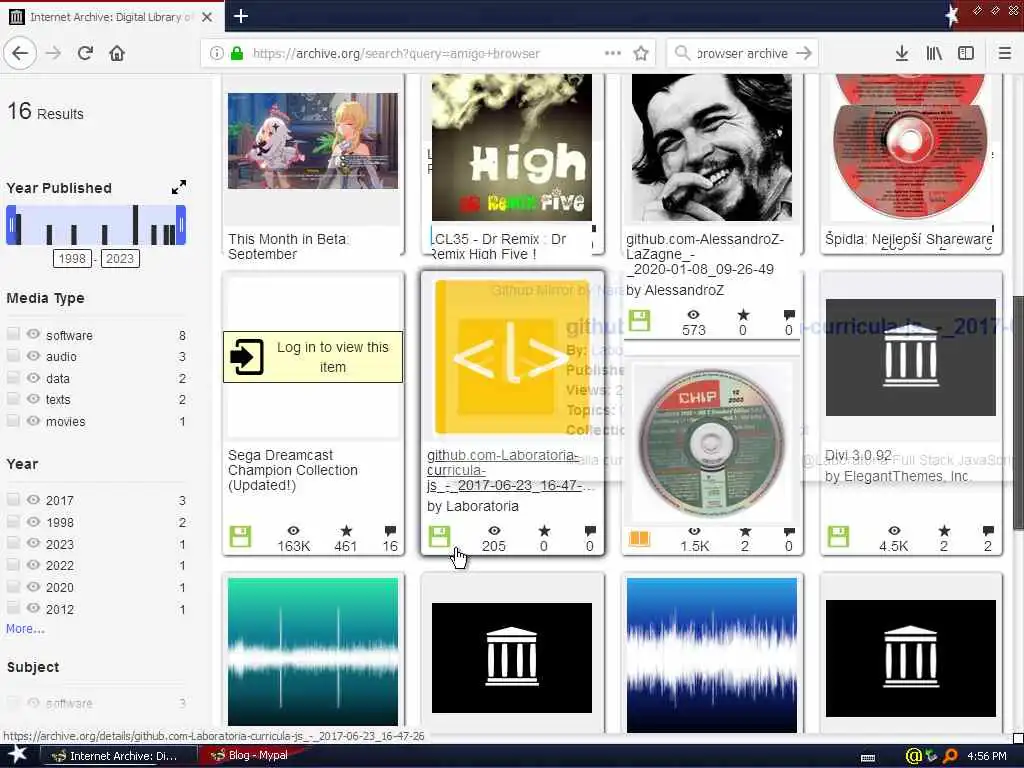The height and width of the screenshot is (768, 1024).
Task: Open This Month in Beta September item
Action: [288, 246]
